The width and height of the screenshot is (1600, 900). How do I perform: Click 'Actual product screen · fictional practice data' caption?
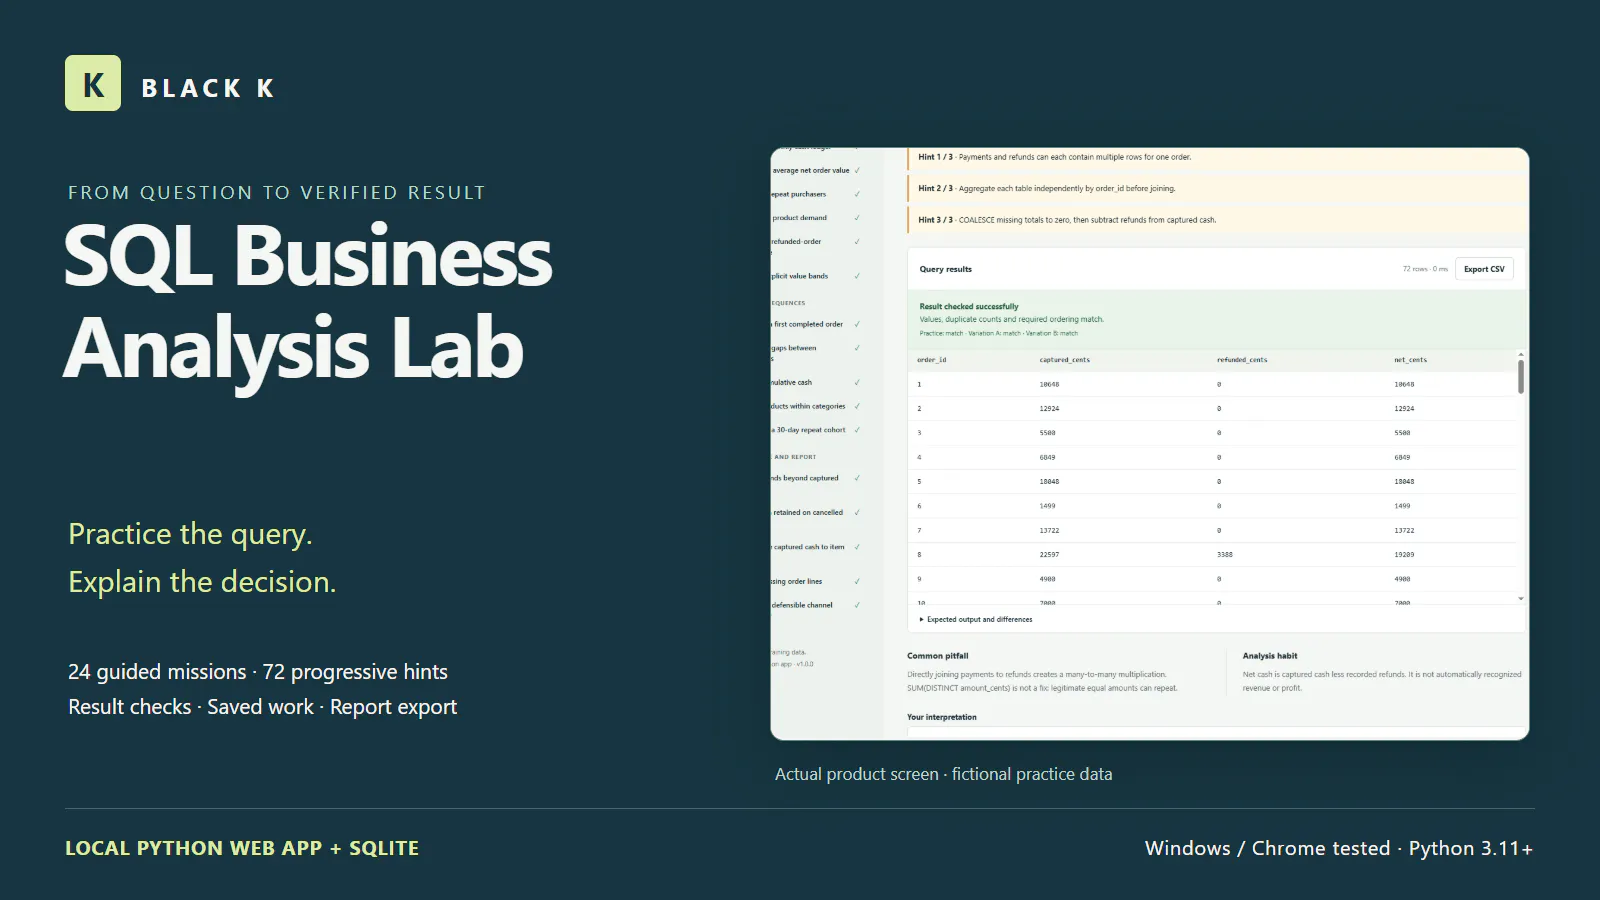tap(944, 774)
